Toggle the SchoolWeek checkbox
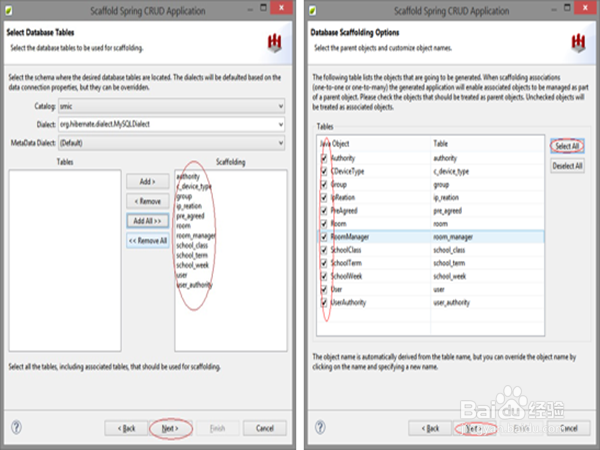This screenshot has width=600, height=450. (x=324, y=276)
